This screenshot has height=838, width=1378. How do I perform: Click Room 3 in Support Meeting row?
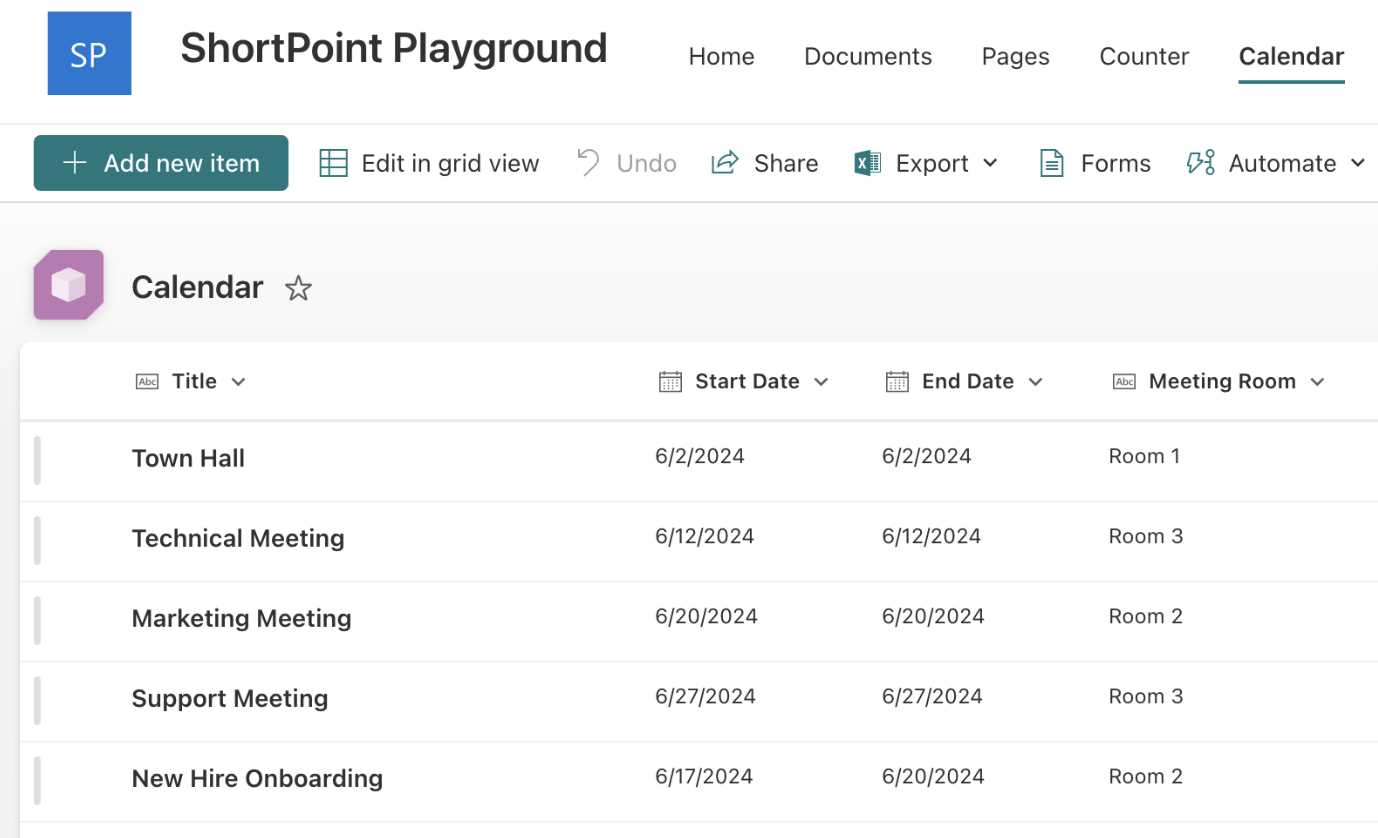(1146, 696)
